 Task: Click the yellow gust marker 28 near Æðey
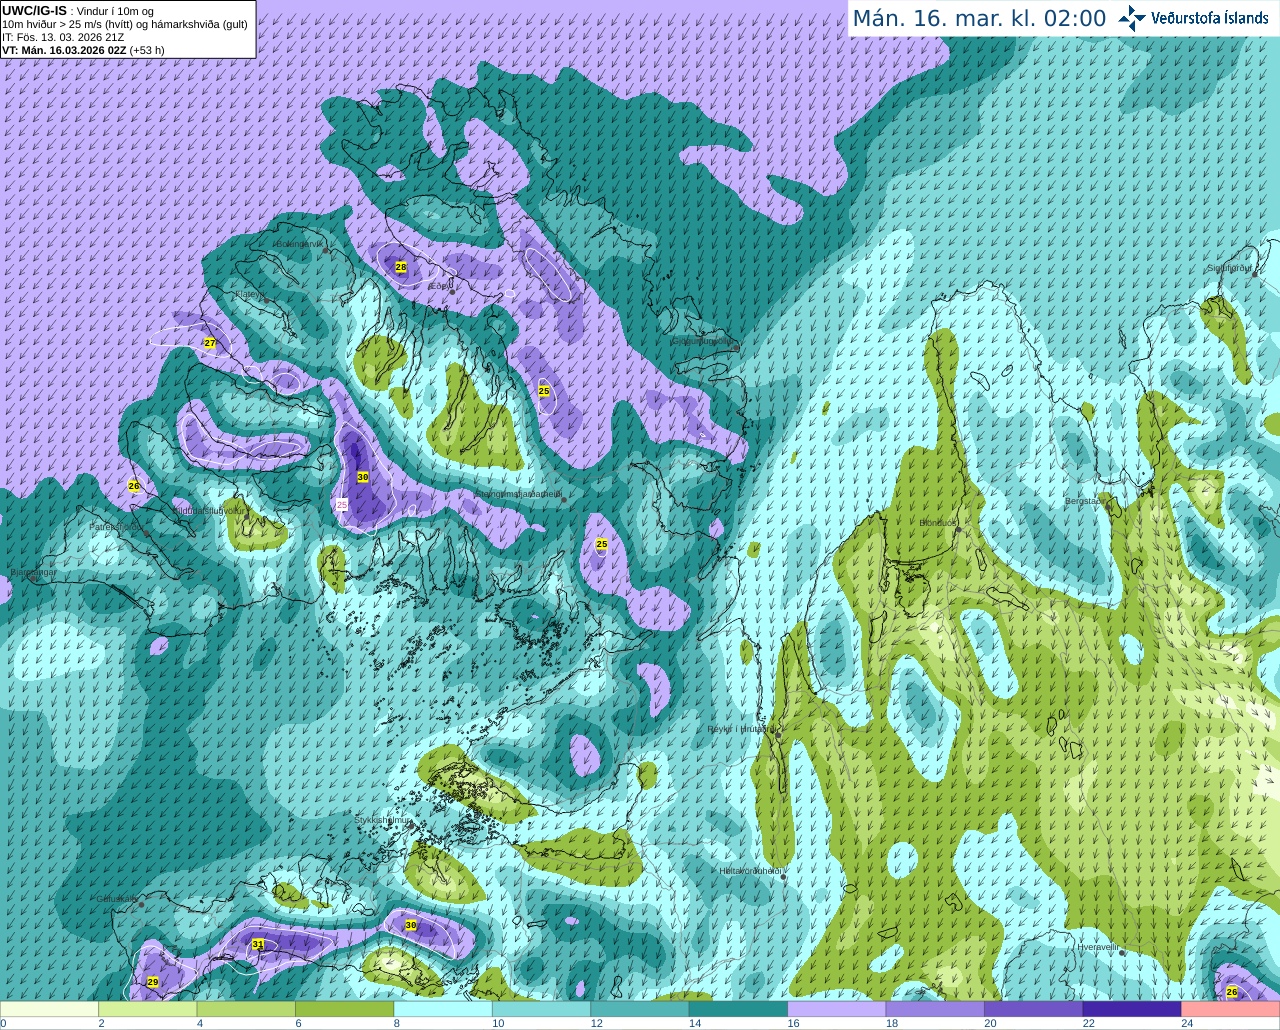[401, 267]
